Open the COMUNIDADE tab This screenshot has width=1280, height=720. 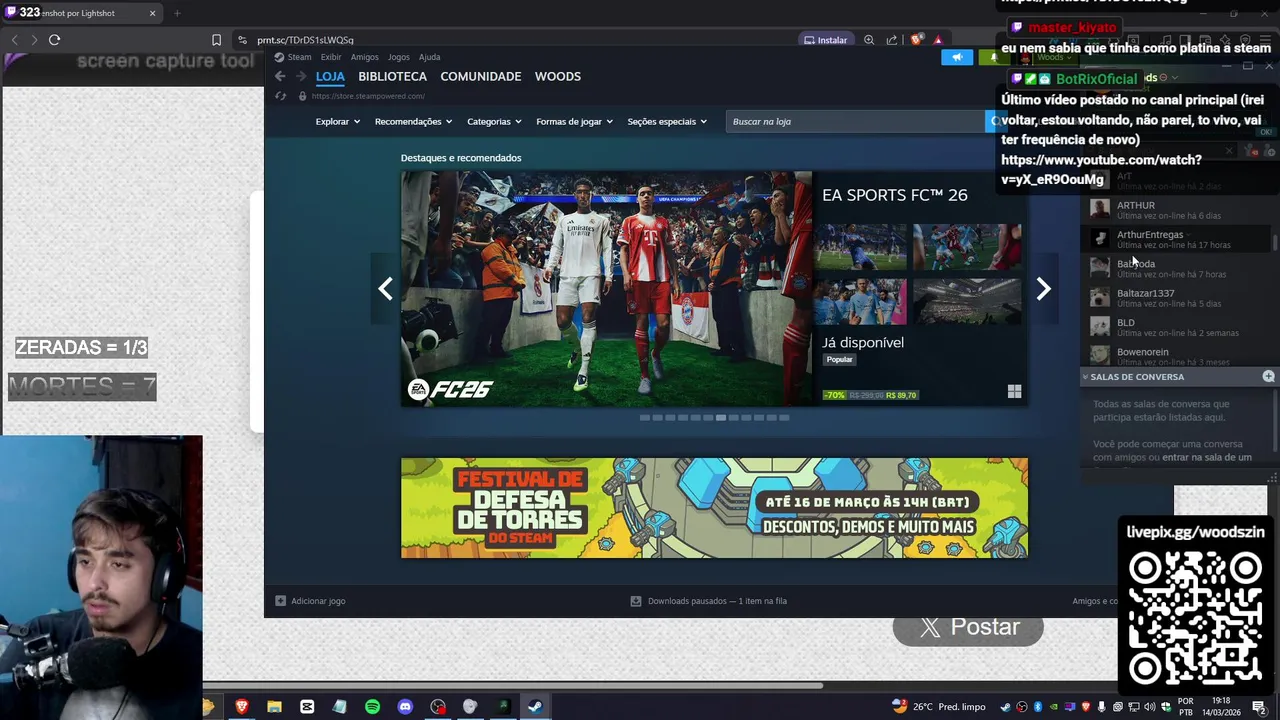tap(481, 76)
